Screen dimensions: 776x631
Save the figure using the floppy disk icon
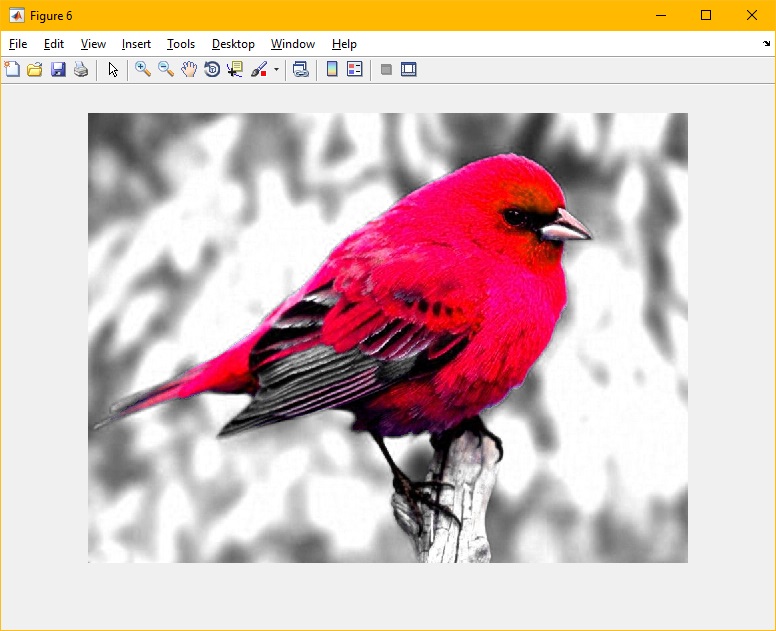point(58,69)
